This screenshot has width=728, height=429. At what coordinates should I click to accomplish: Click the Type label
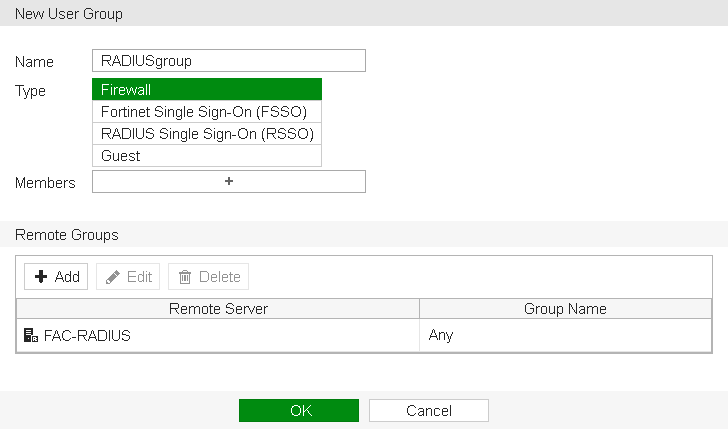[x=31, y=91]
